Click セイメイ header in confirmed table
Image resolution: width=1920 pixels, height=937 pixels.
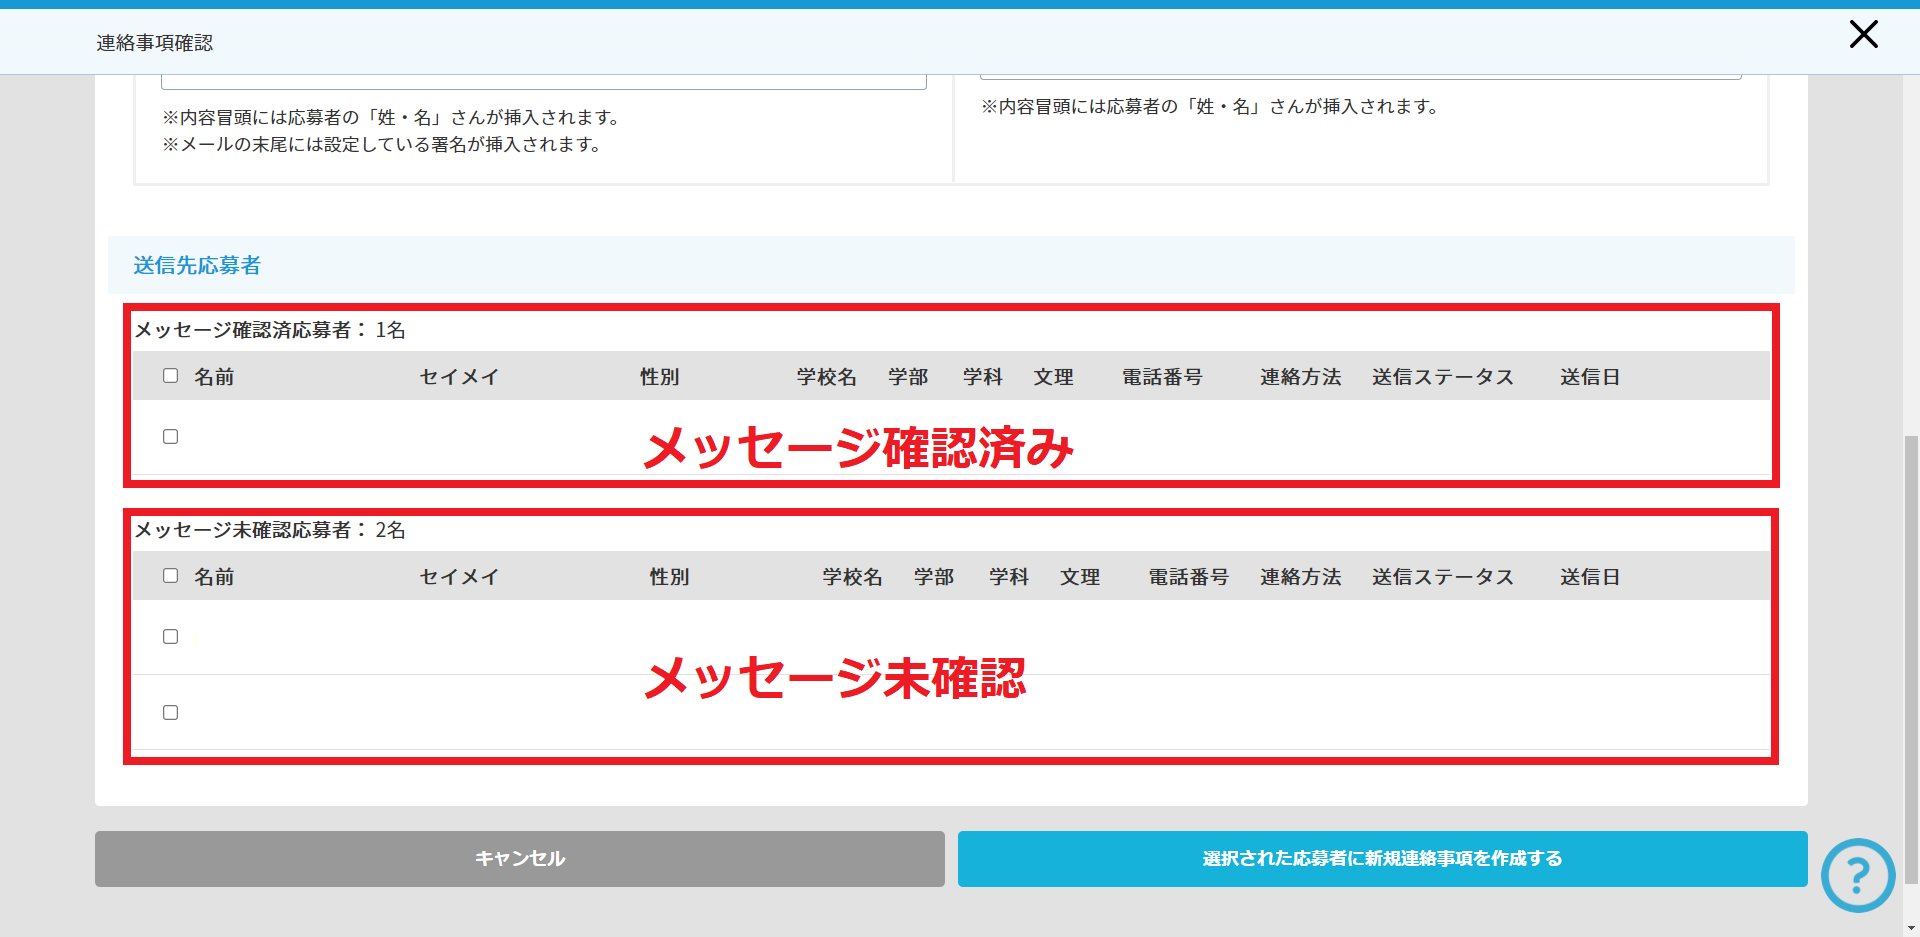(x=459, y=377)
